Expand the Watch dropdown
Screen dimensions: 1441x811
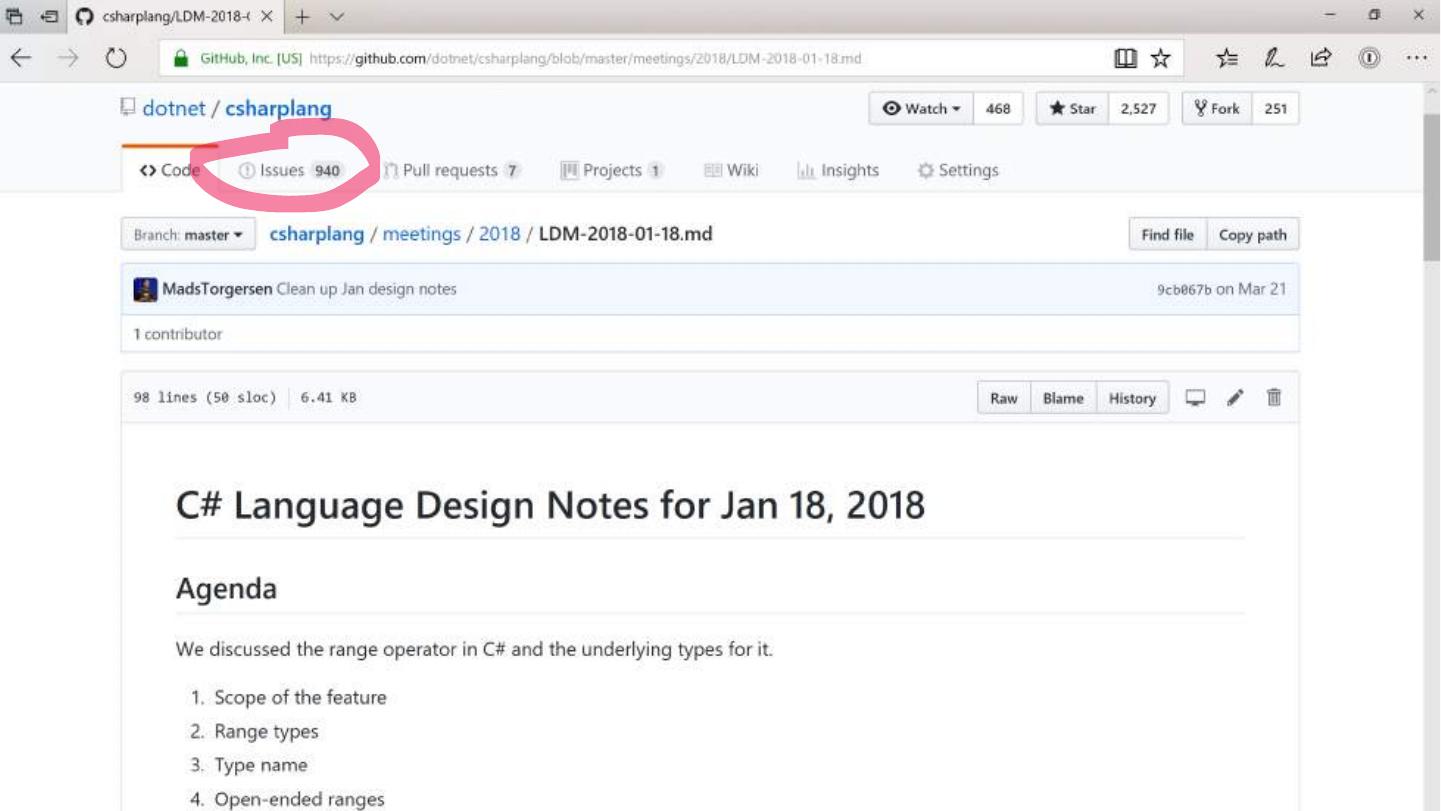[922, 109]
